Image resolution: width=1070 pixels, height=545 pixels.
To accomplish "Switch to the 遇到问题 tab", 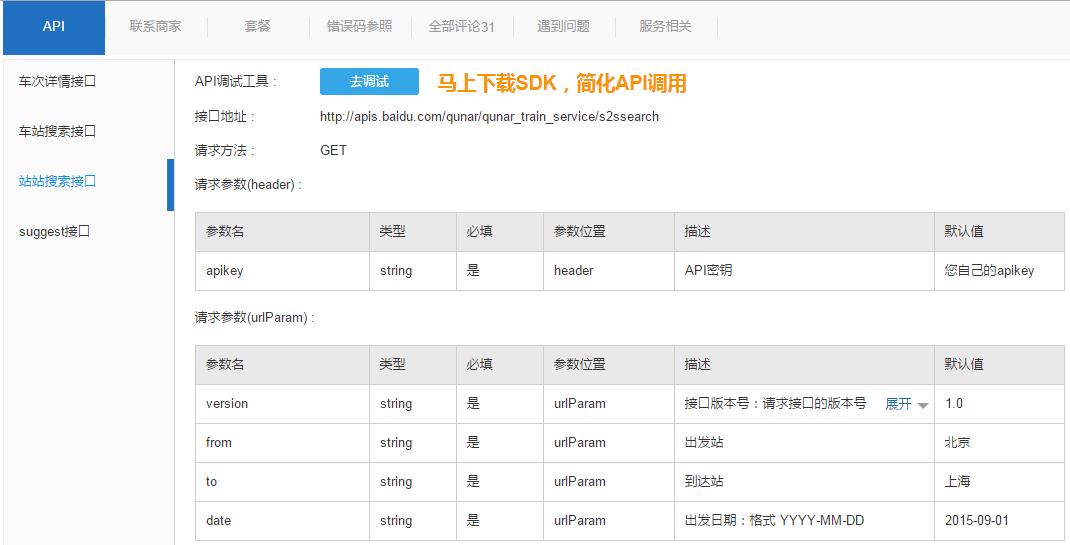I will [563, 27].
